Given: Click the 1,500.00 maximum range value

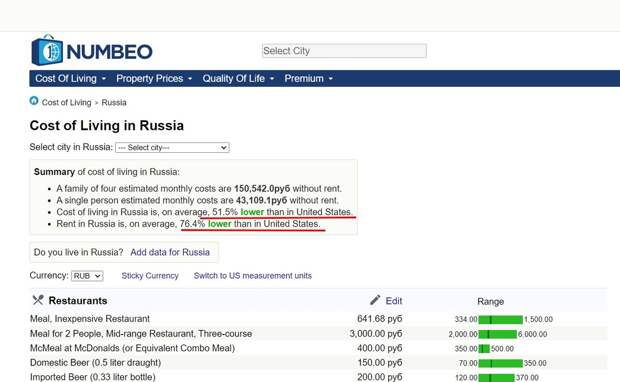Looking at the screenshot, I should pos(538,319).
